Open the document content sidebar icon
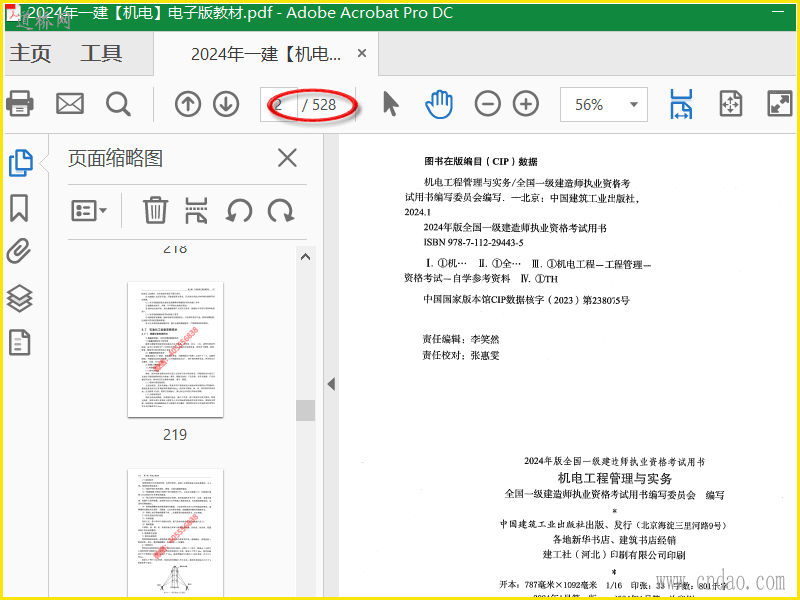 pos(19,342)
